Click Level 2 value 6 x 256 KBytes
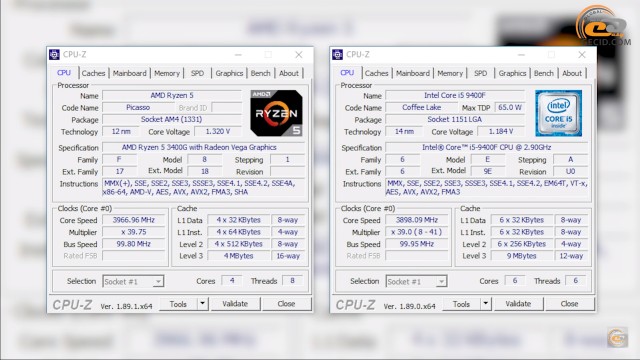640x360 pixels. pos(522,244)
